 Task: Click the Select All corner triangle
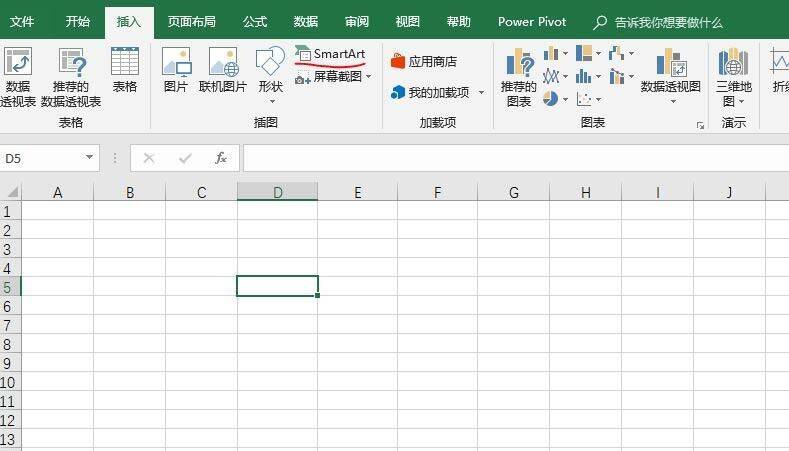[x=12, y=192]
